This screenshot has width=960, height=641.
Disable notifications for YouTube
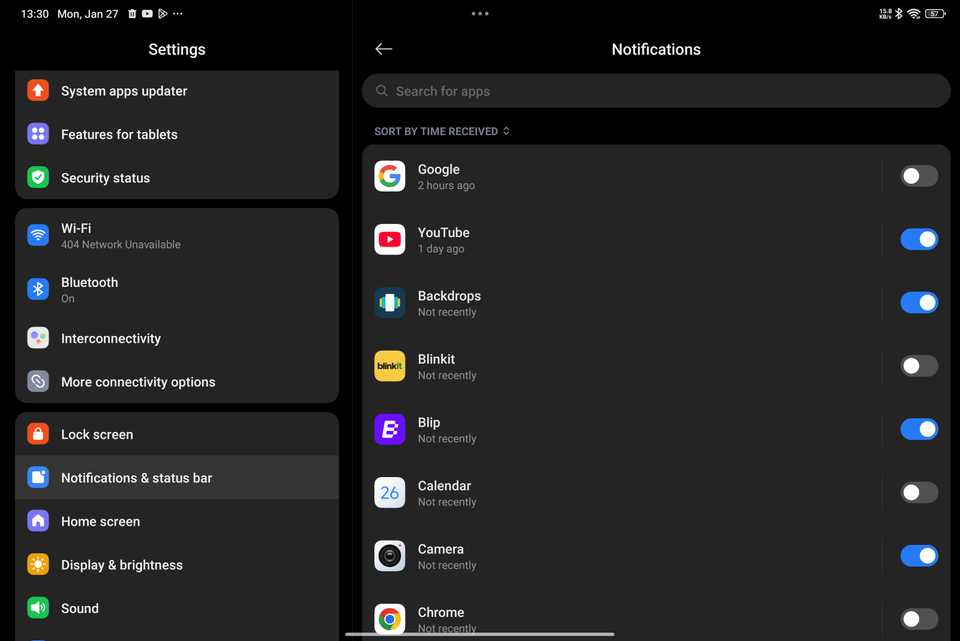(x=918, y=239)
